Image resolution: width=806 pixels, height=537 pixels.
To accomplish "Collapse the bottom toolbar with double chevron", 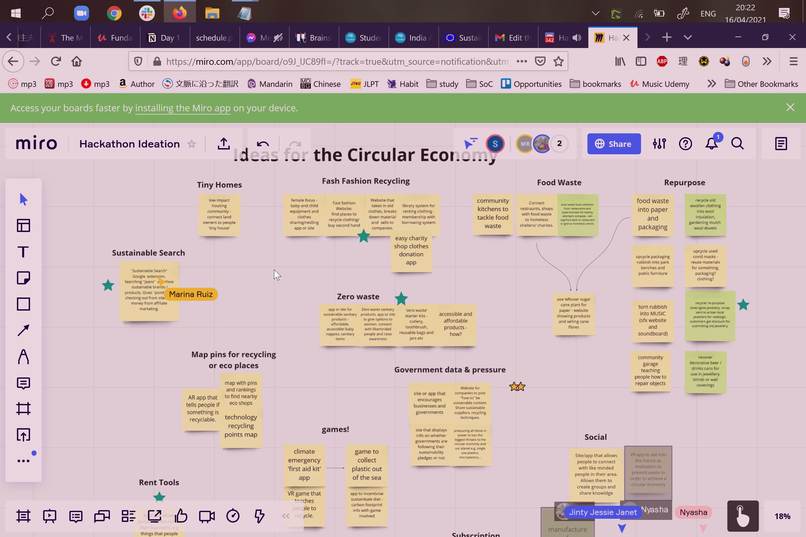I will (x=286, y=516).
